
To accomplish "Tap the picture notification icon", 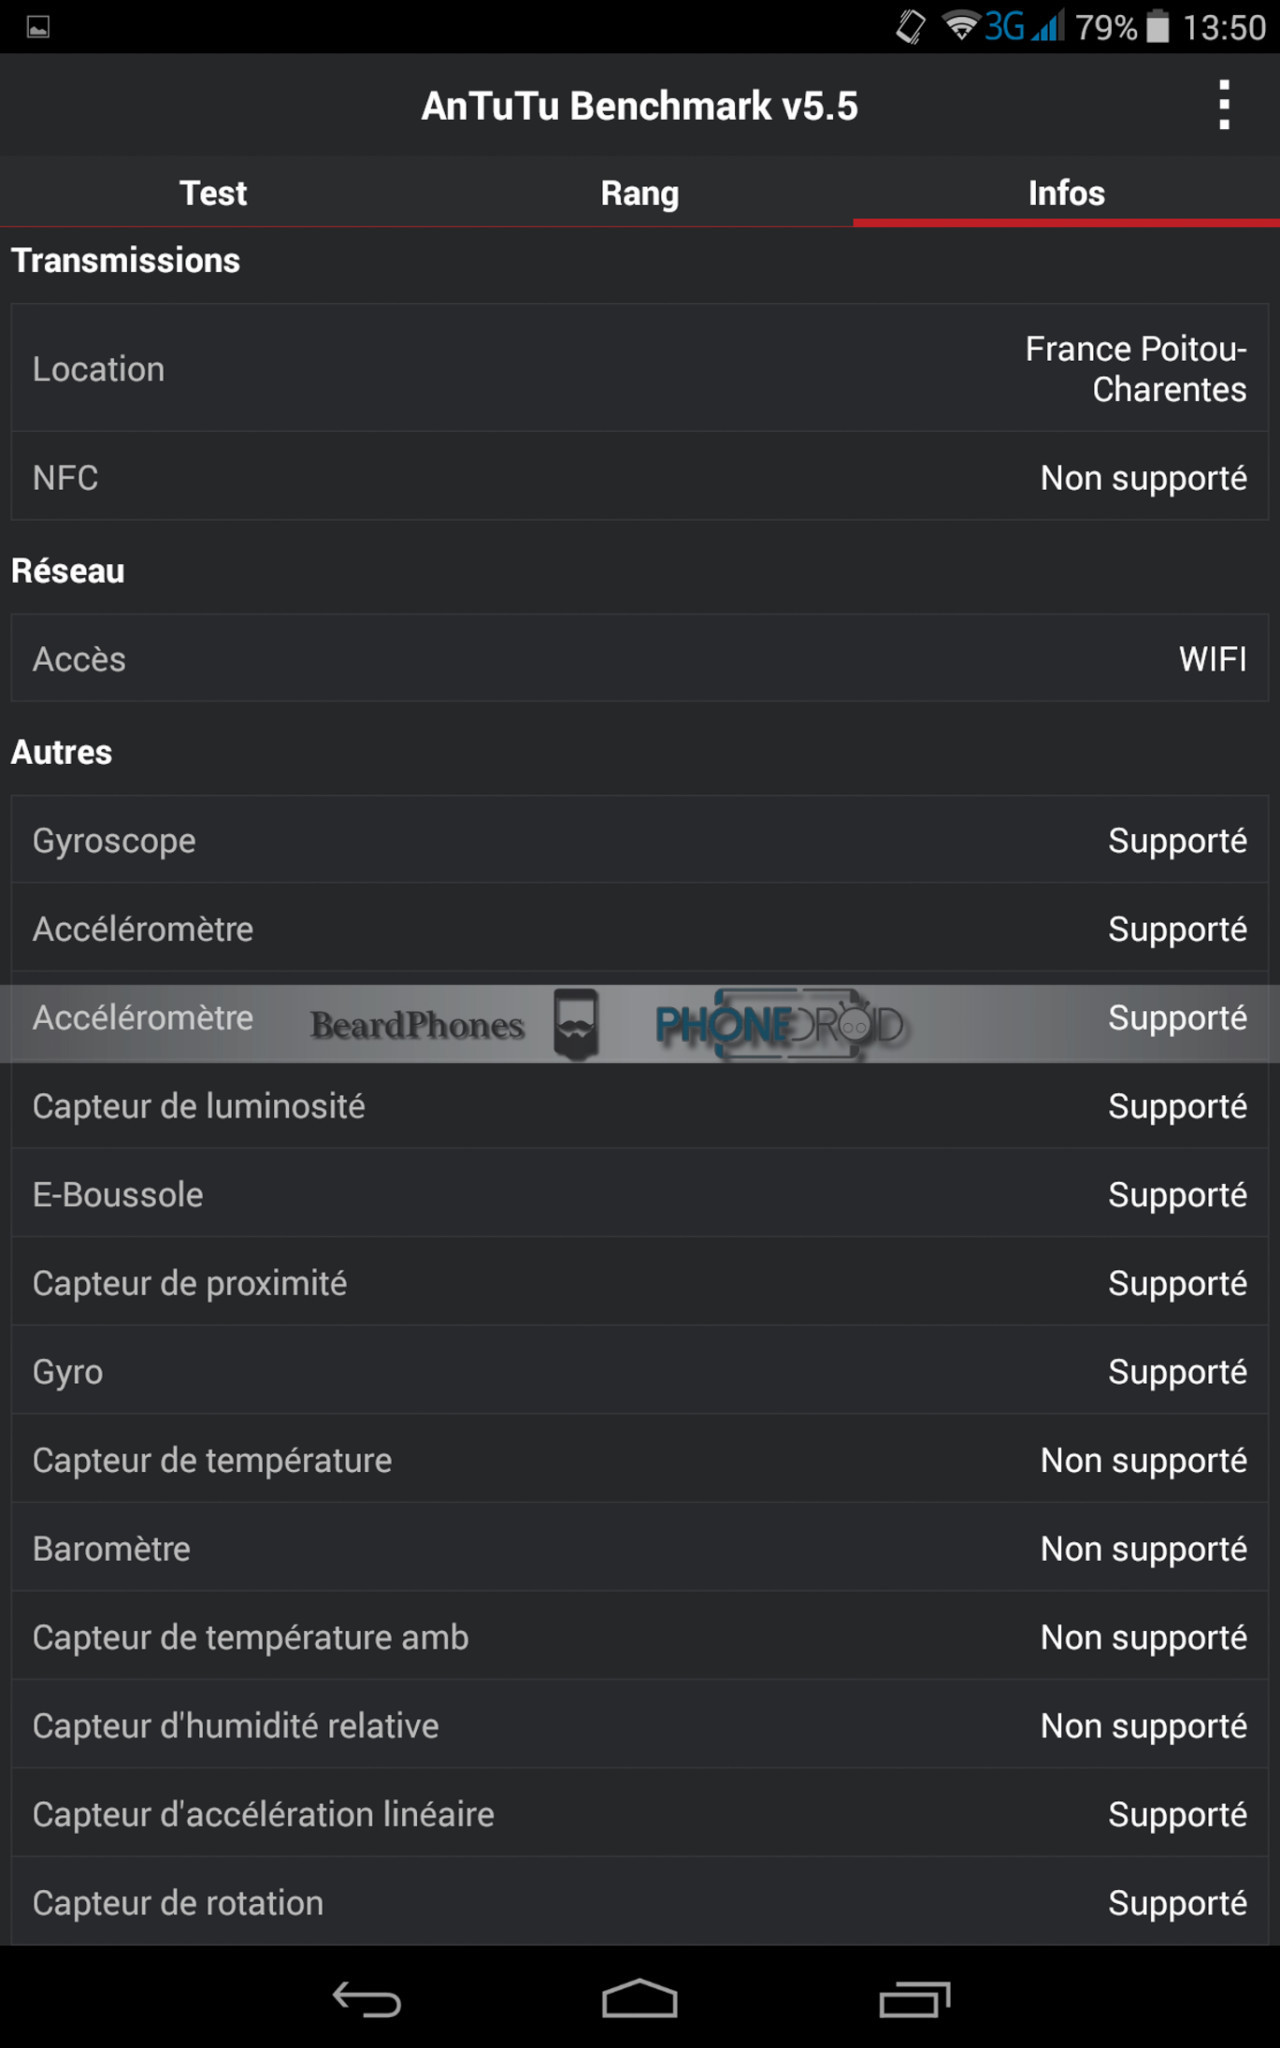I will (38, 27).
